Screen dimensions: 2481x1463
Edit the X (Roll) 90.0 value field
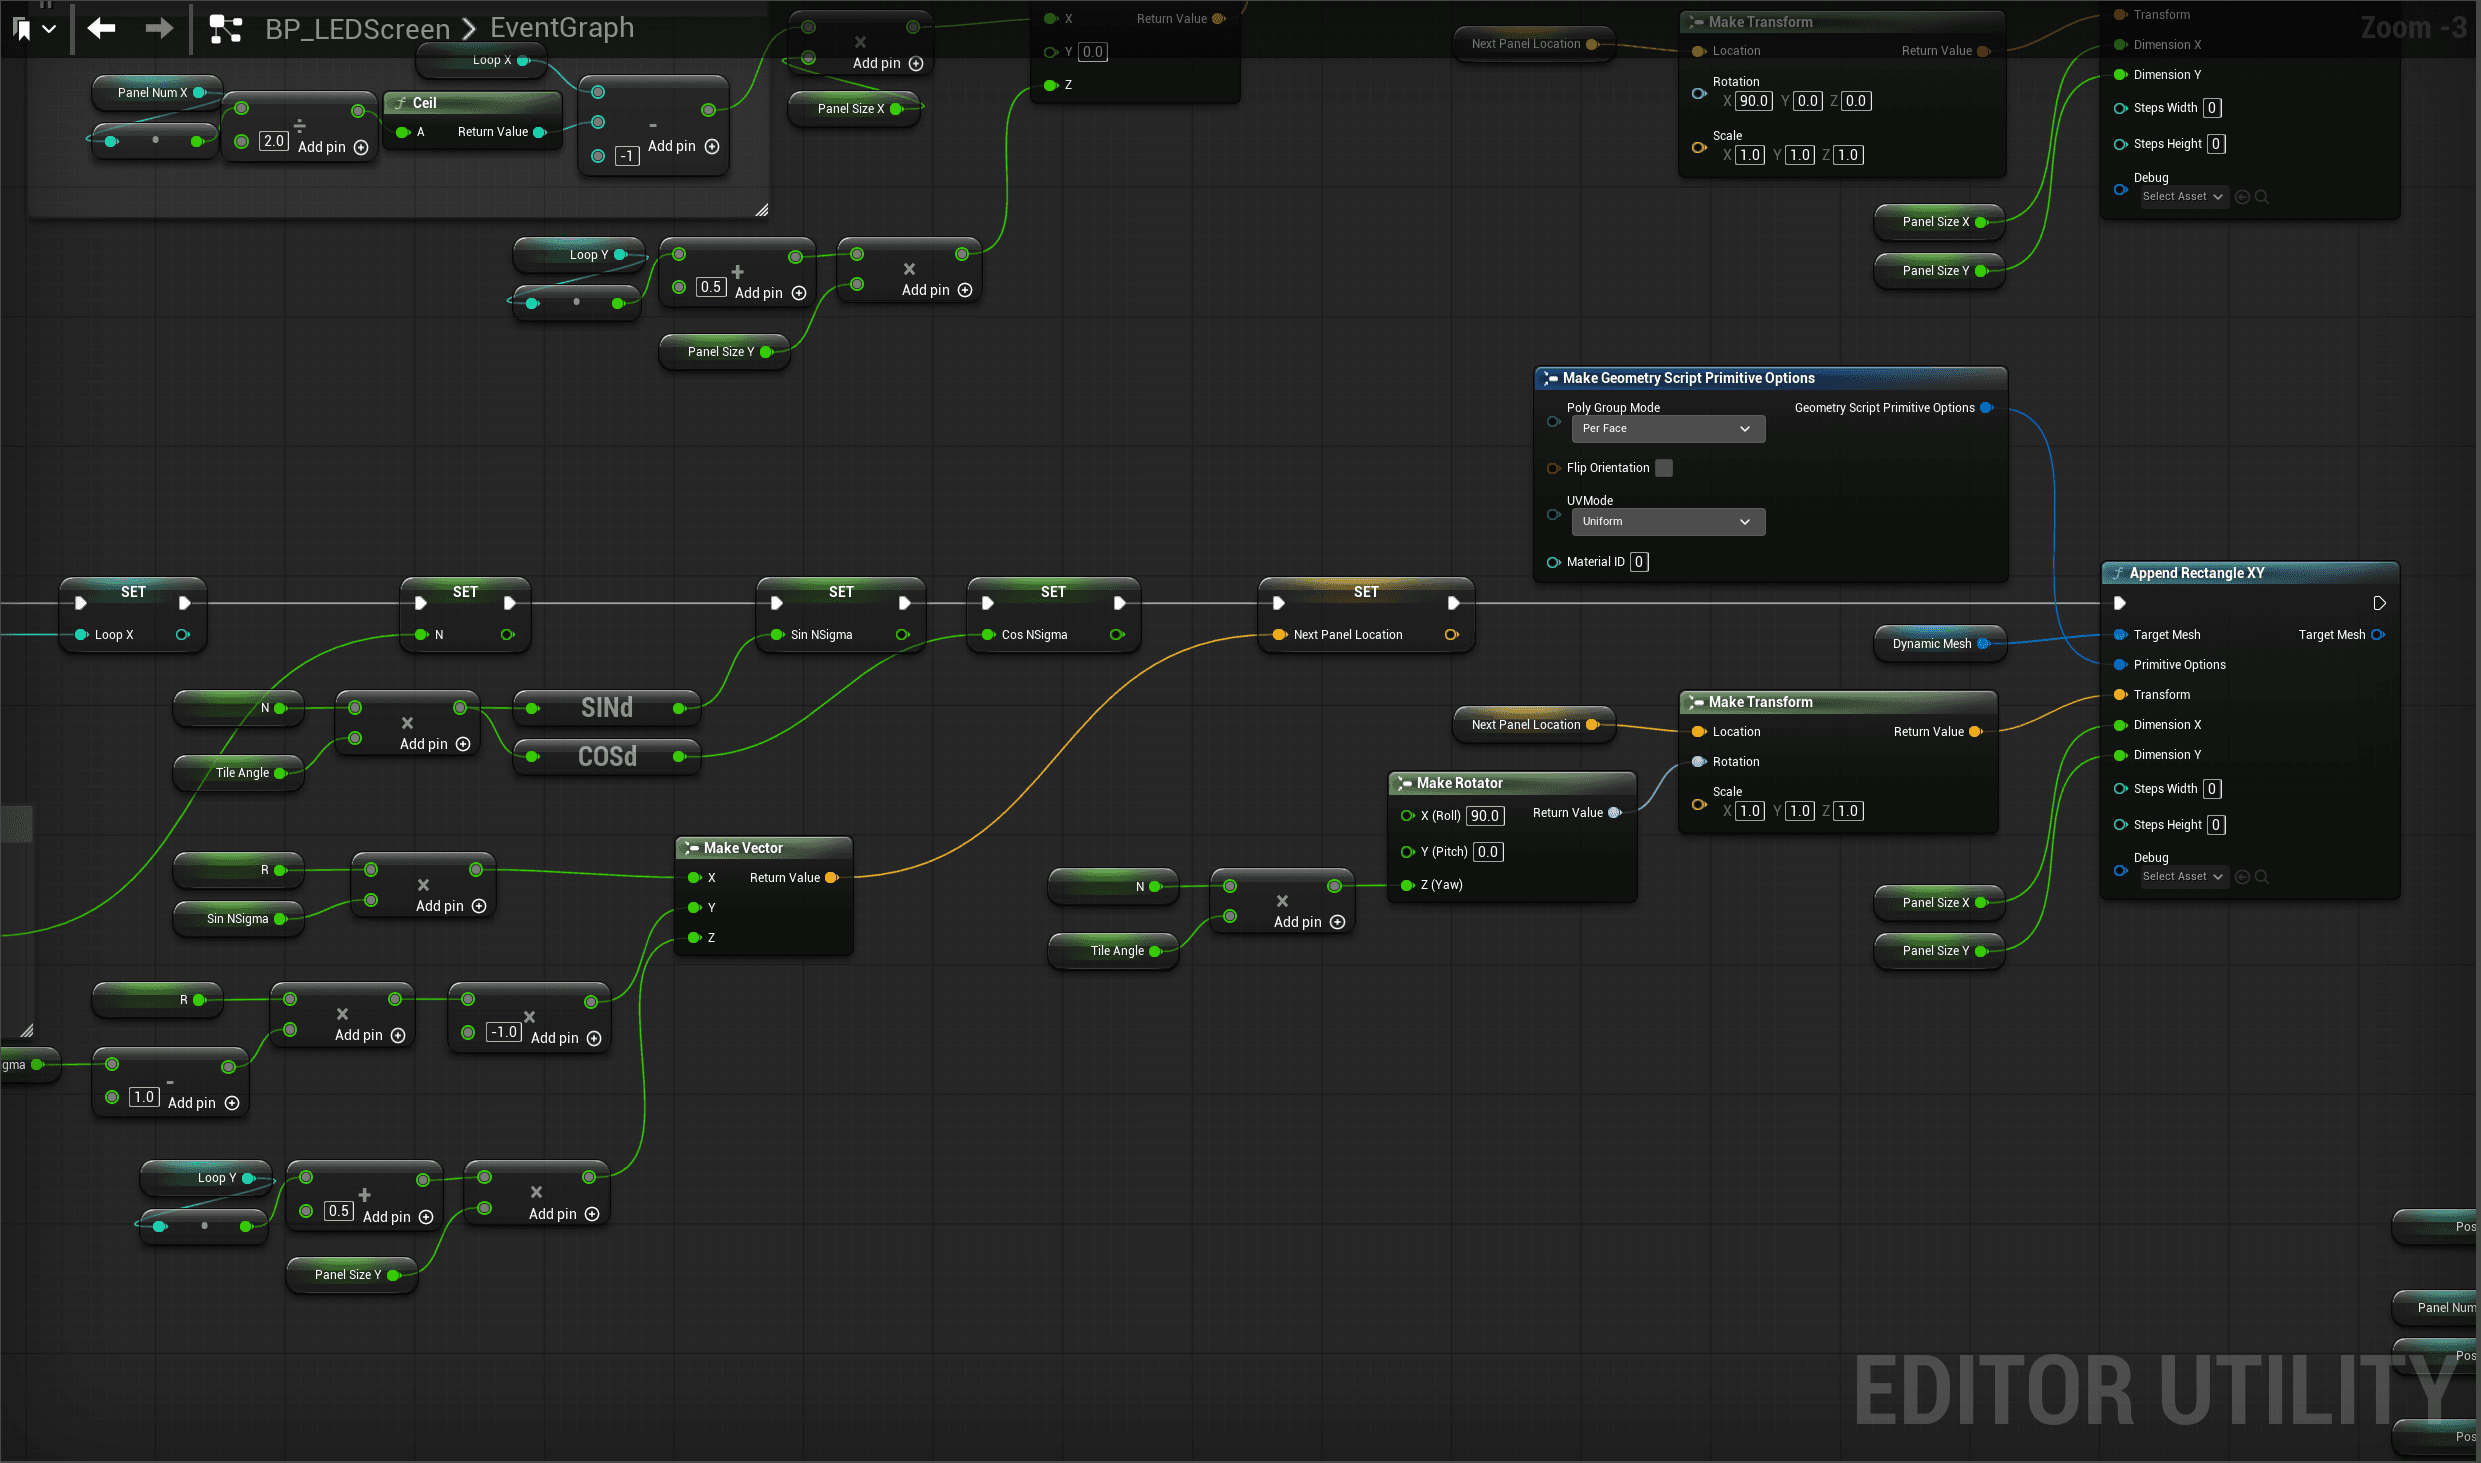1484,816
